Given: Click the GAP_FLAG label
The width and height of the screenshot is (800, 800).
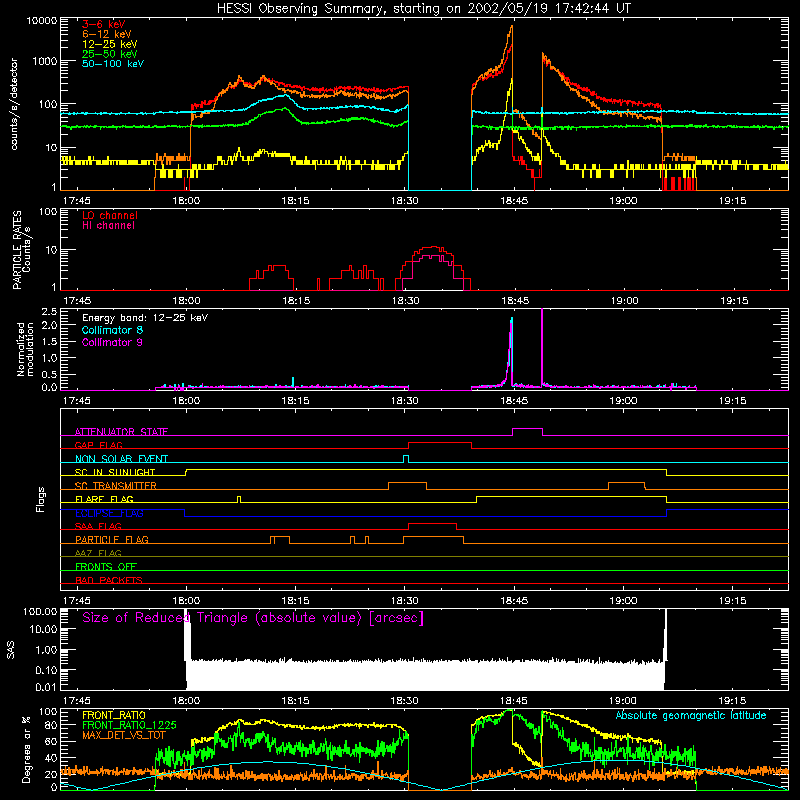Looking at the screenshot, I should click(98, 445).
